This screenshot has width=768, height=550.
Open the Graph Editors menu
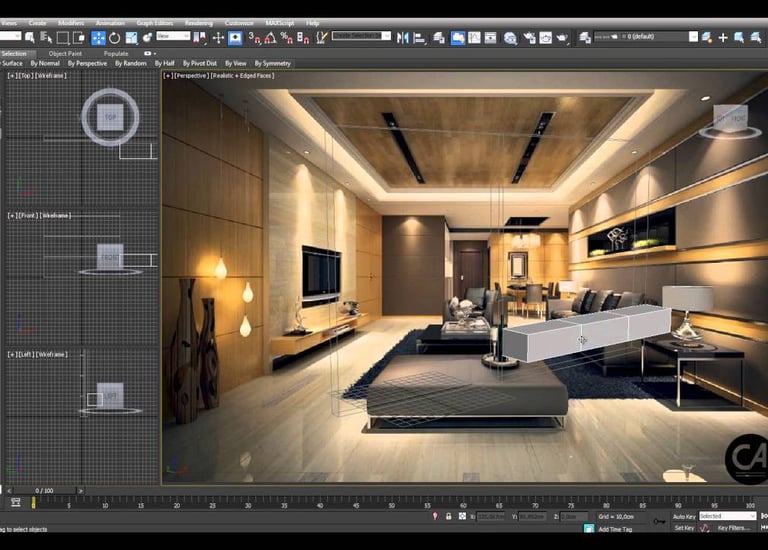tap(155, 23)
